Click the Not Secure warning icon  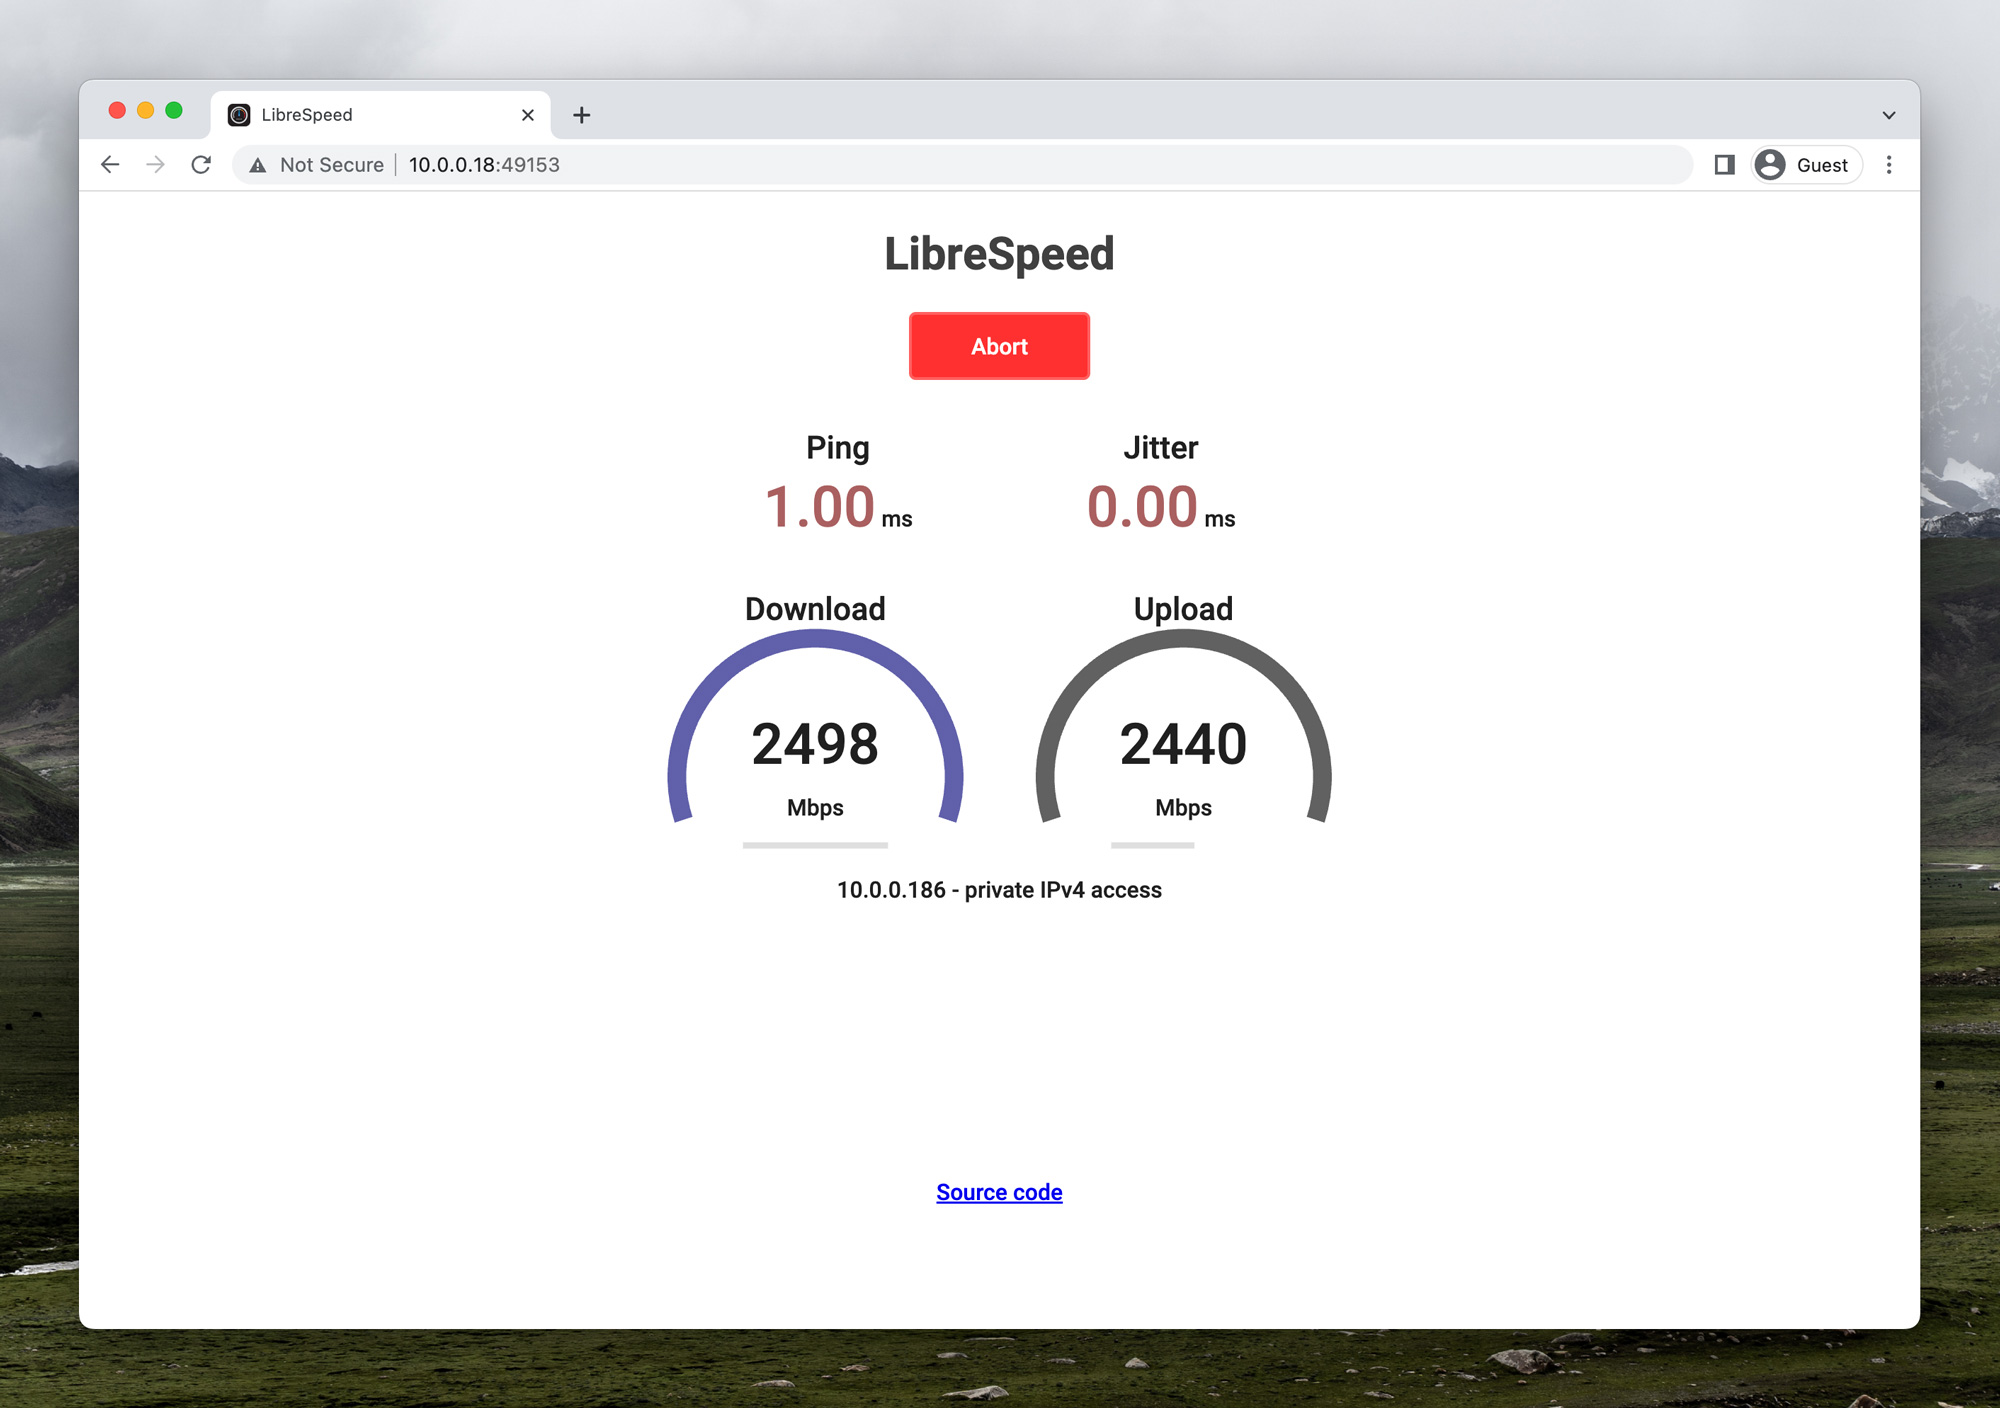click(258, 166)
